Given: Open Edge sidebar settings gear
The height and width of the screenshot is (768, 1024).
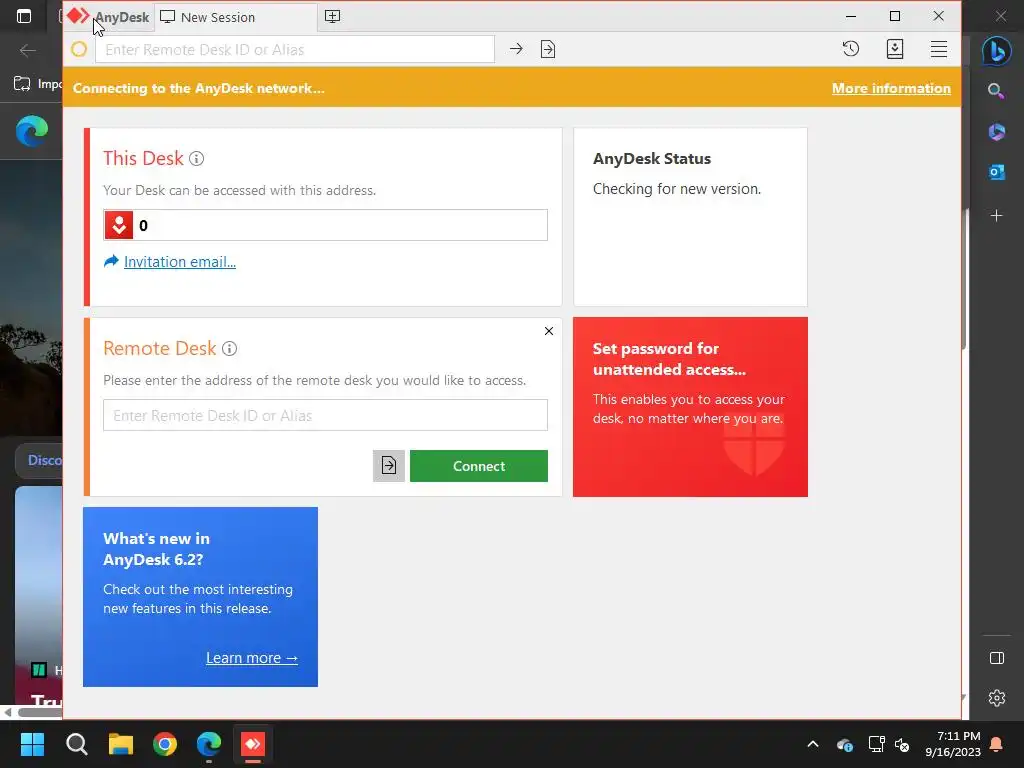Looking at the screenshot, I should pyautogui.click(x=997, y=698).
